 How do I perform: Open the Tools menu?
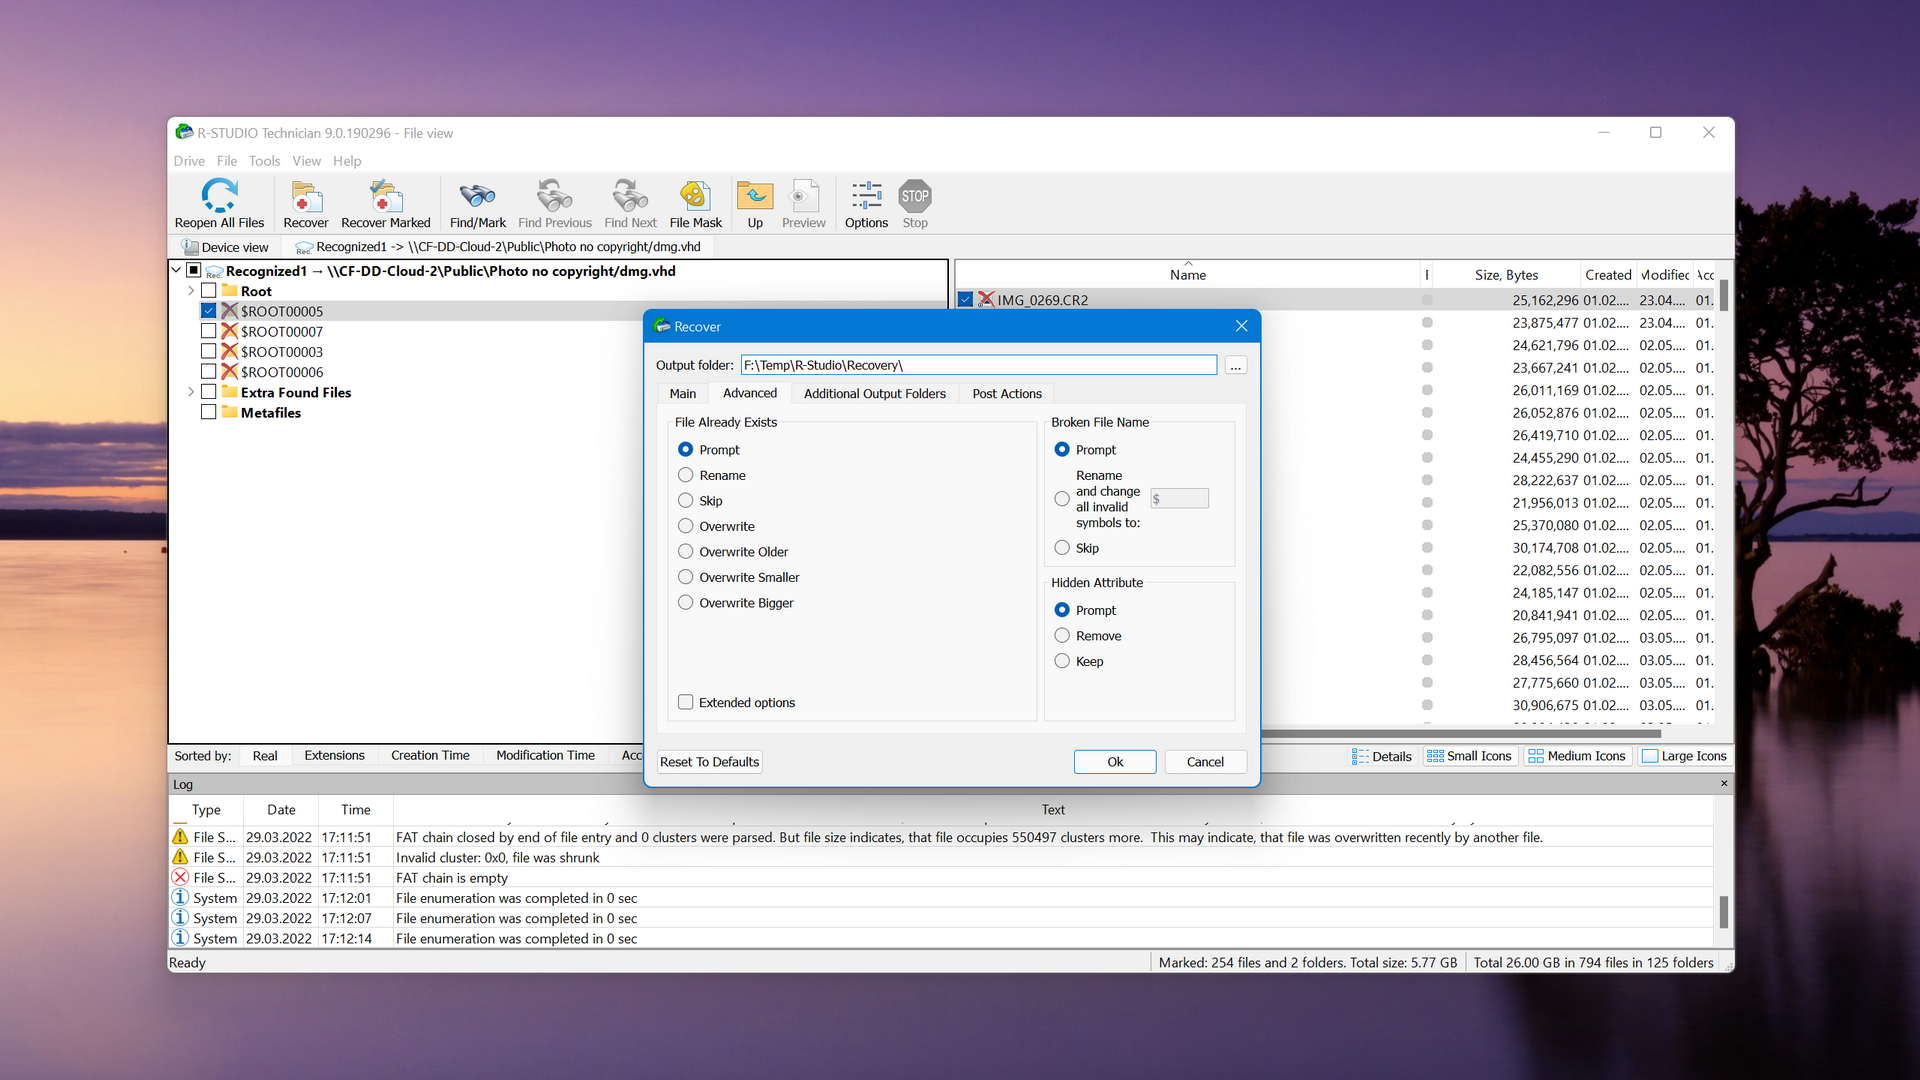click(264, 161)
